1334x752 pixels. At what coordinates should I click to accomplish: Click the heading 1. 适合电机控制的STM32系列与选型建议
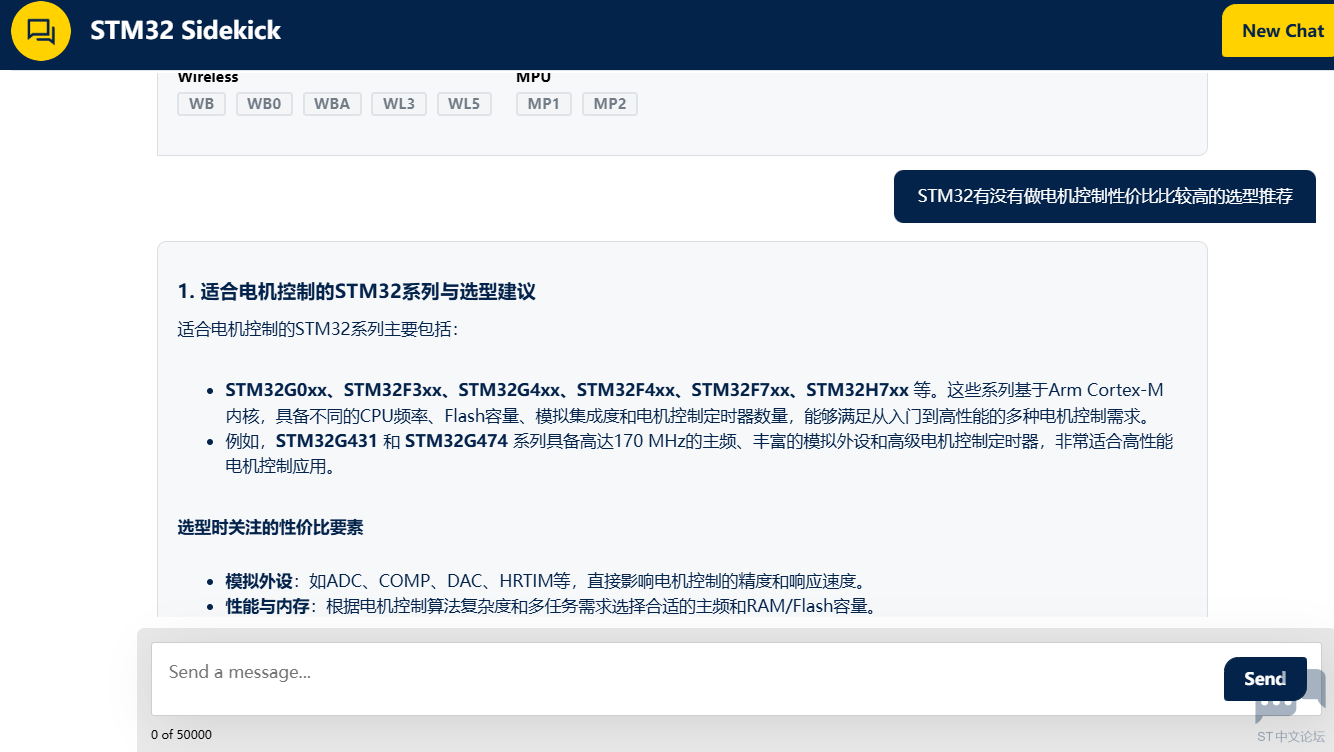pos(357,292)
